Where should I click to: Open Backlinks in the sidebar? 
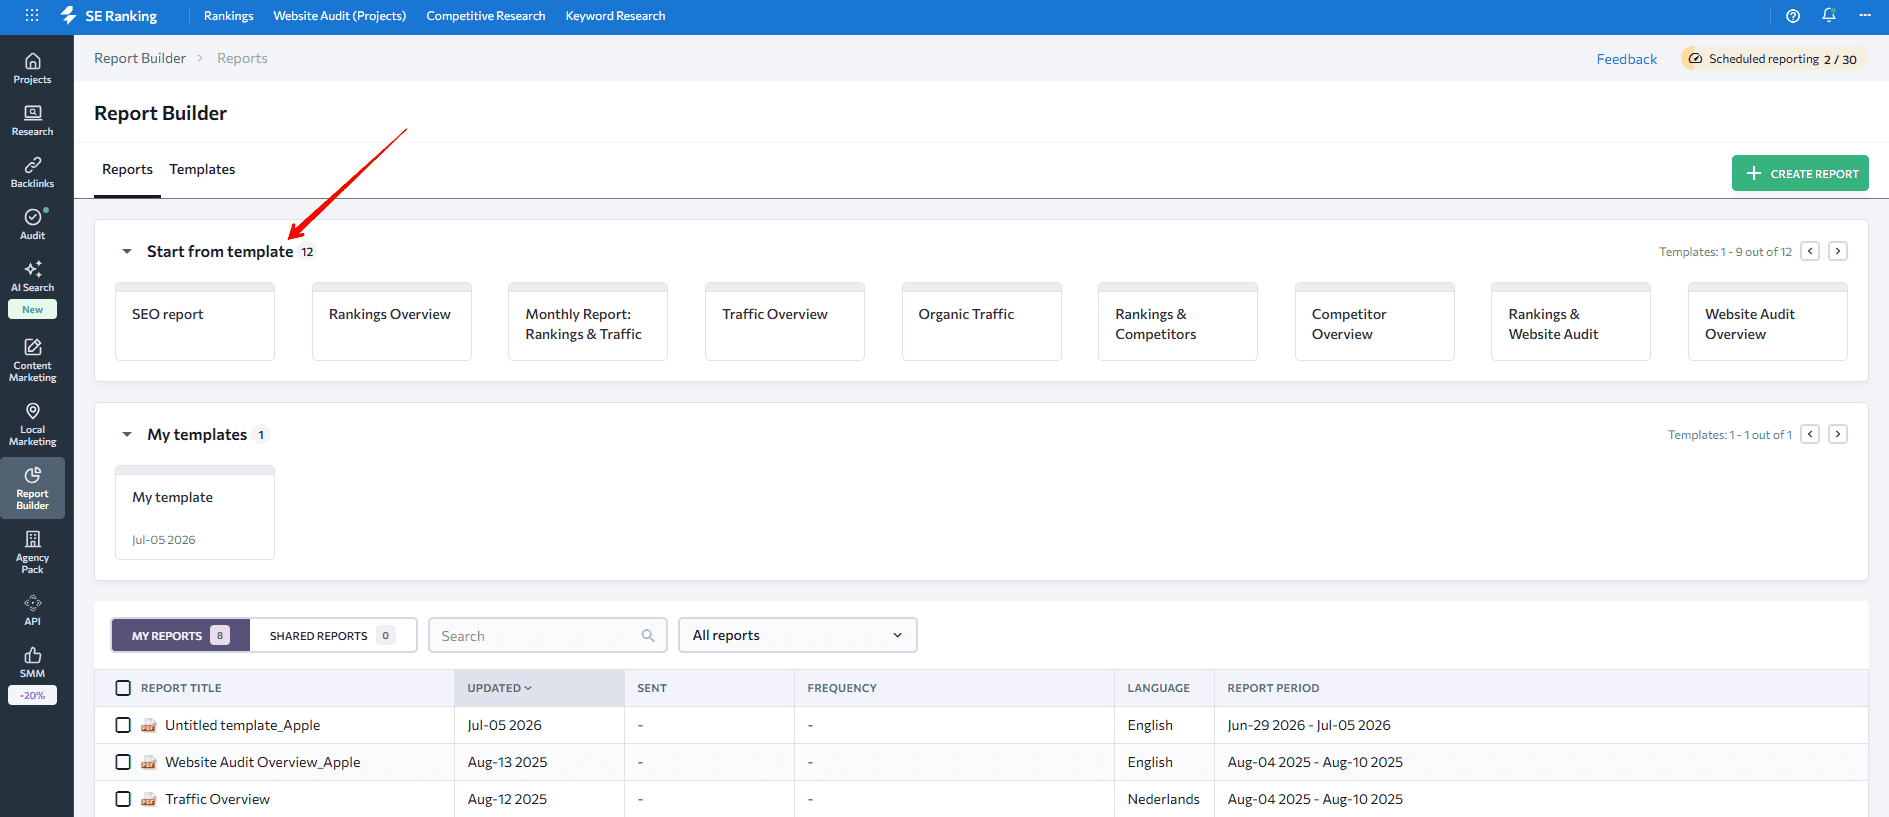click(32, 173)
